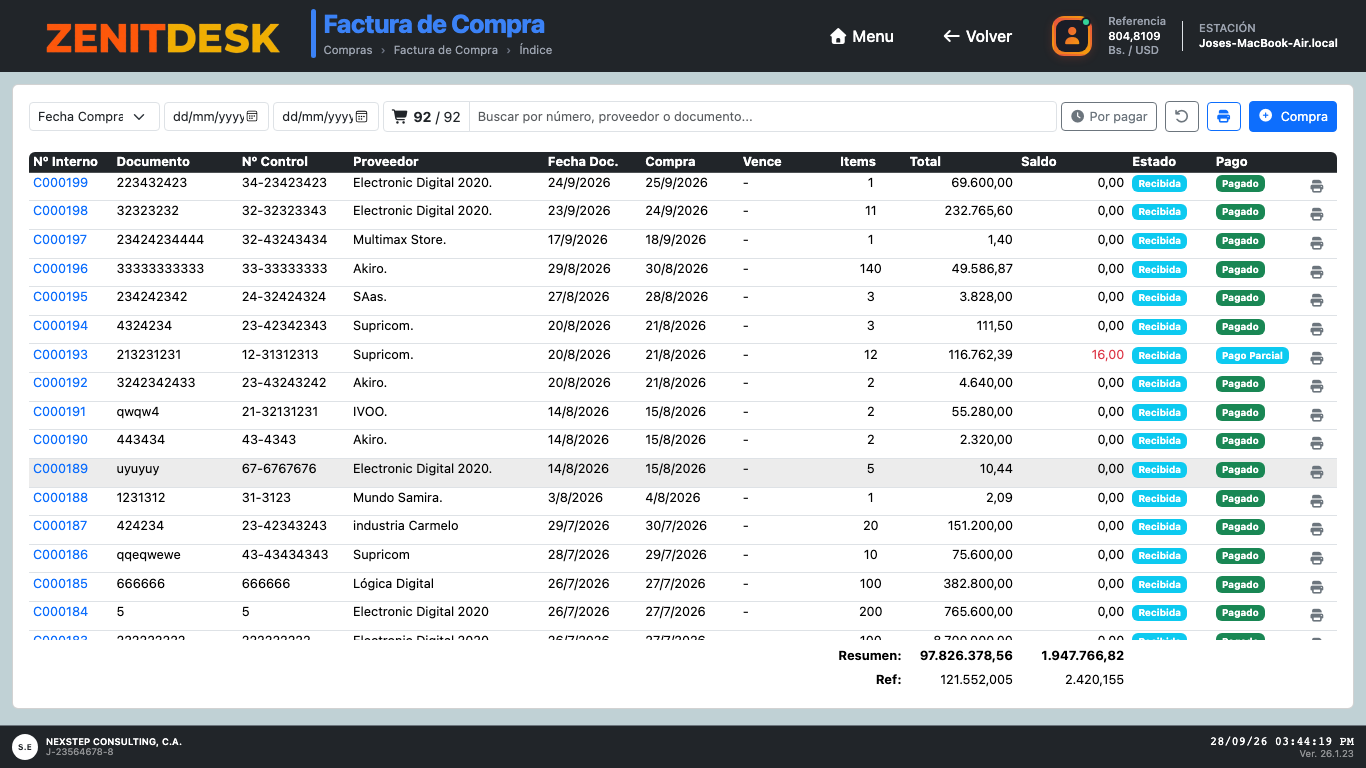The image size is (1366, 768).
Task: Expand the Fecha Compra dropdown
Action: pyautogui.click(x=94, y=117)
